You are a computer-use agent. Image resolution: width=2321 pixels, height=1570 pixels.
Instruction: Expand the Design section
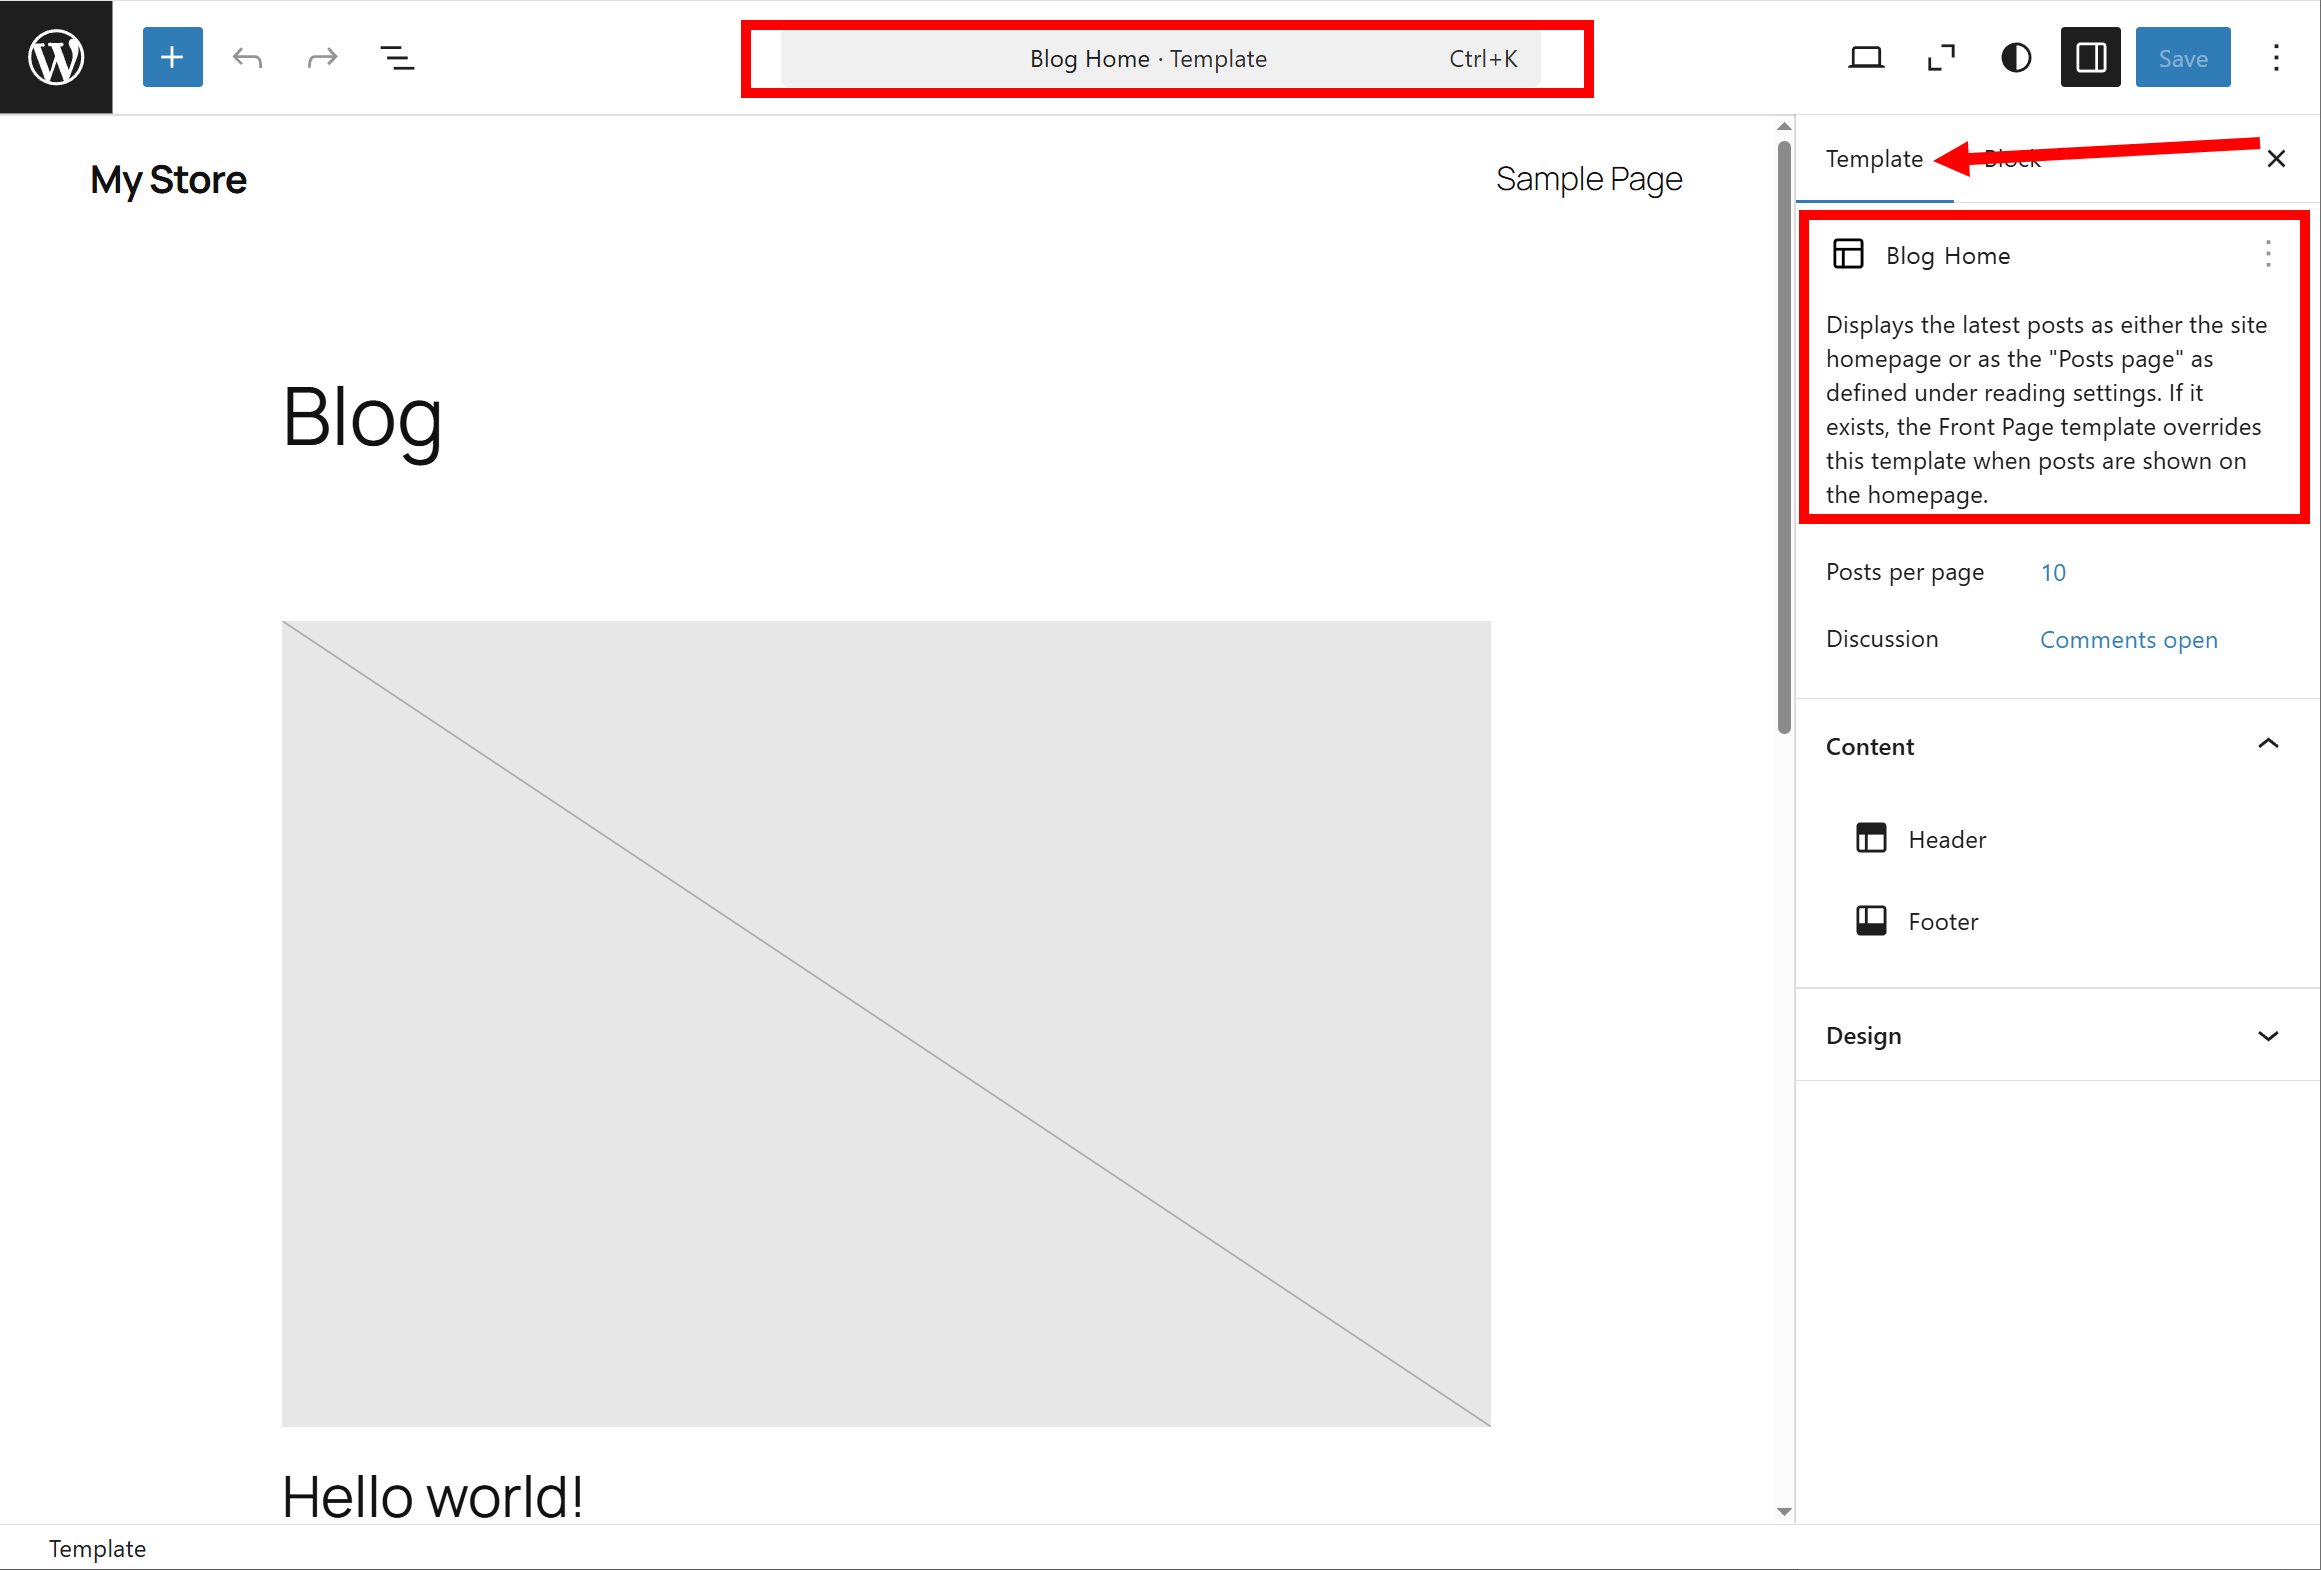pyautogui.click(x=2267, y=1036)
